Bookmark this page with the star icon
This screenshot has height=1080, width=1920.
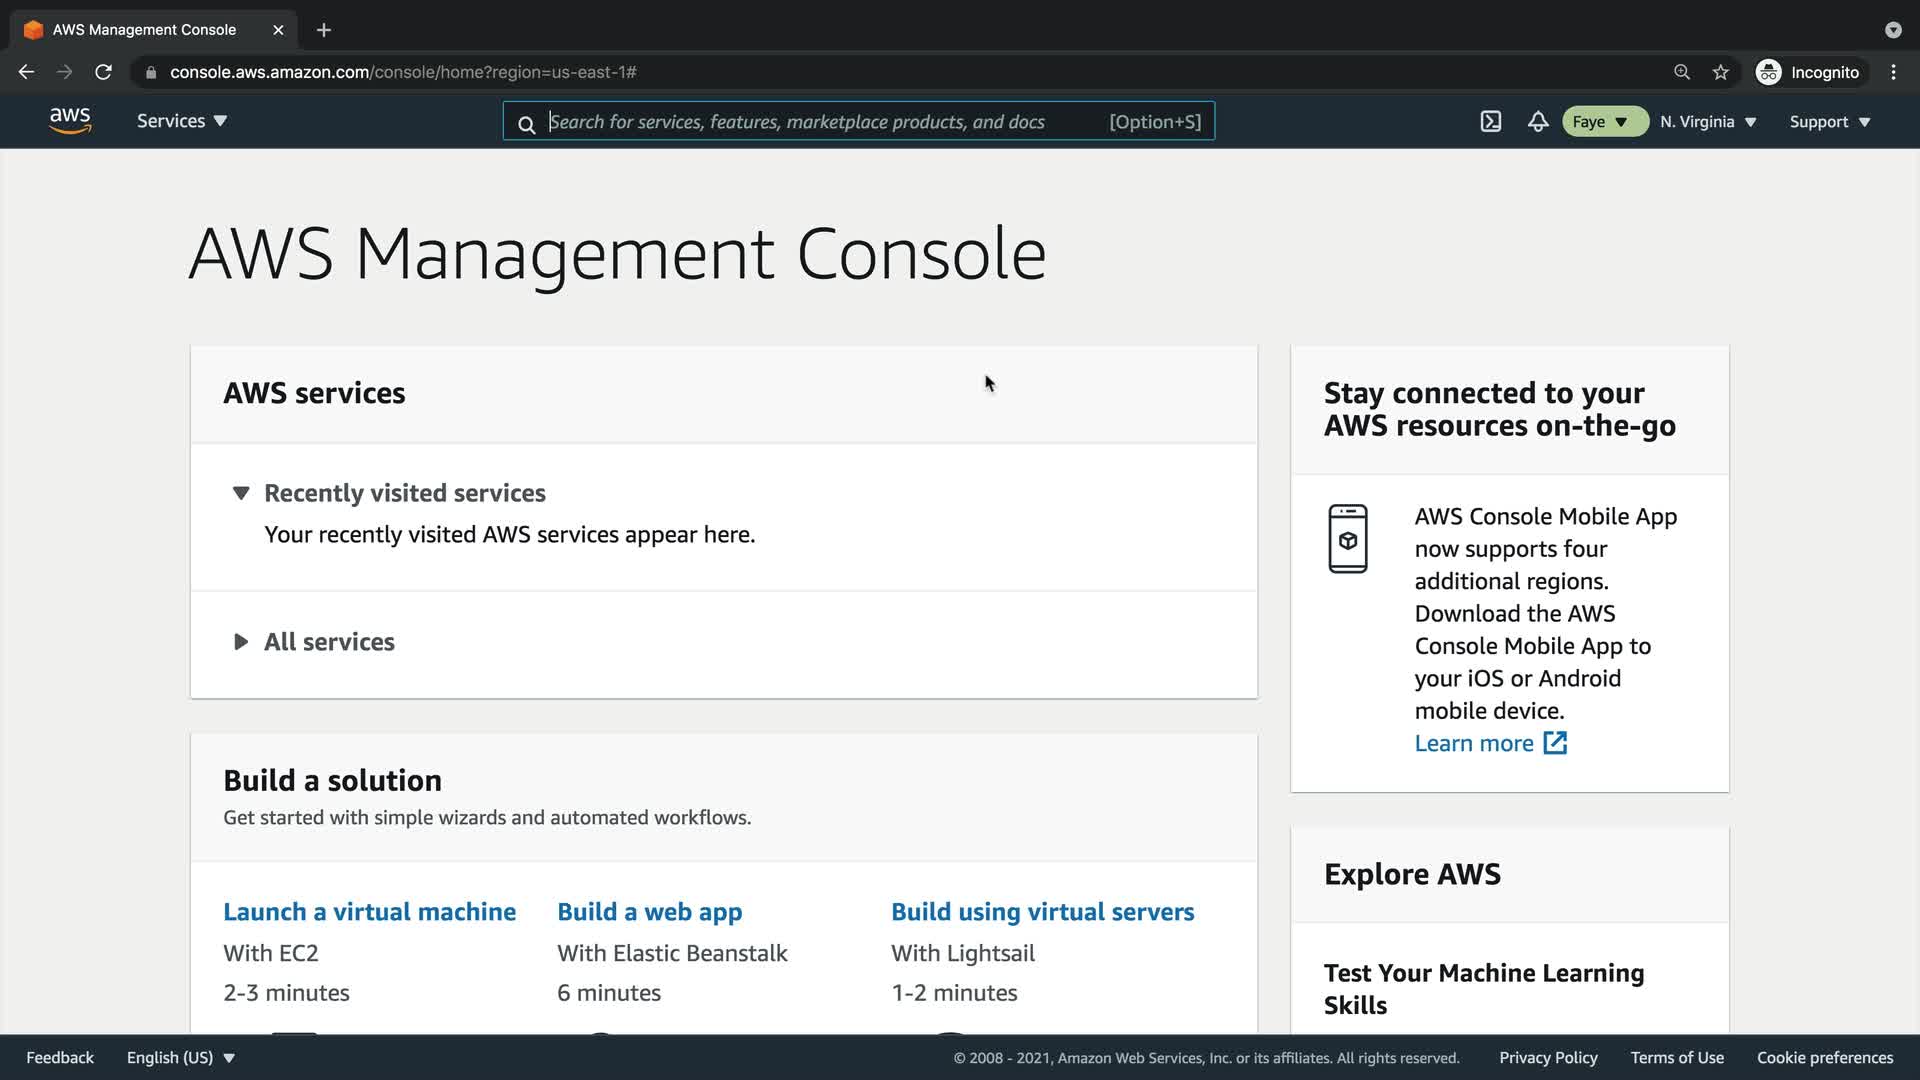1720,72
